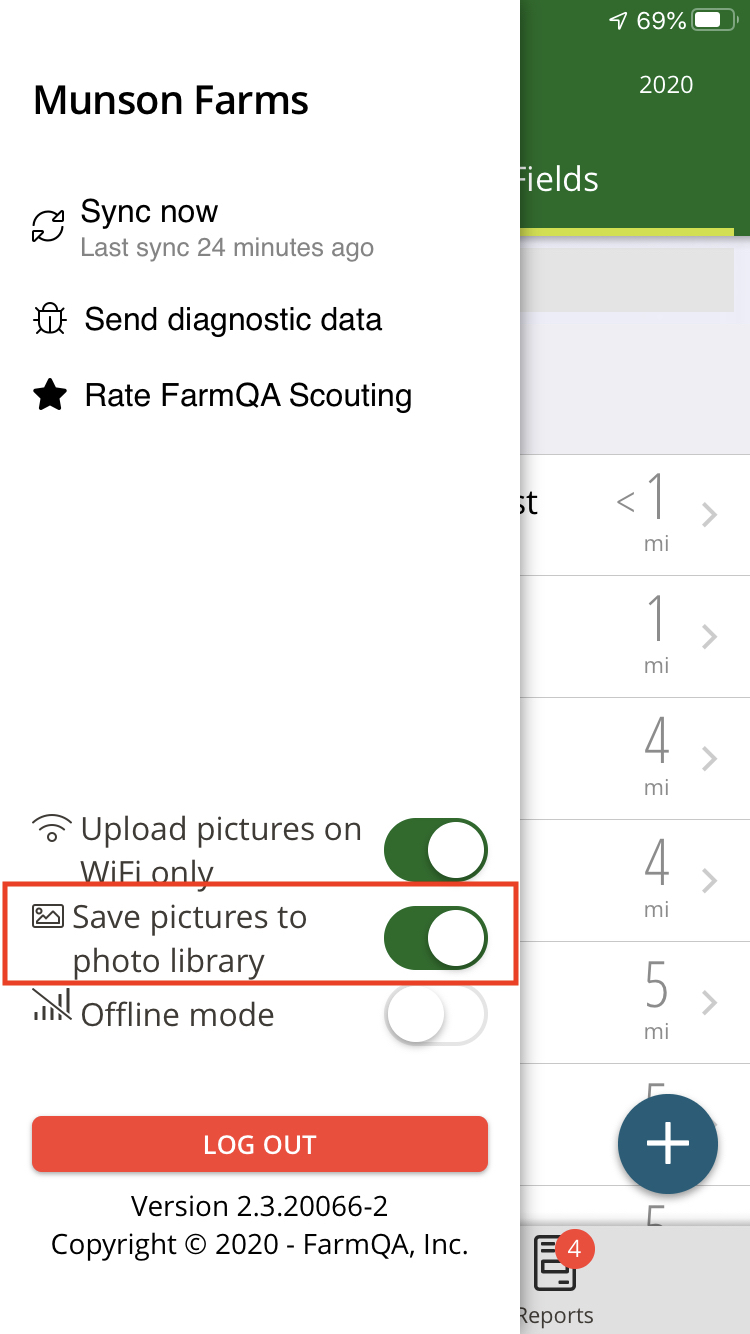Select Send diagnostic data menu item
The width and height of the screenshot is (750, 1334).
click(x=233, y=320)
